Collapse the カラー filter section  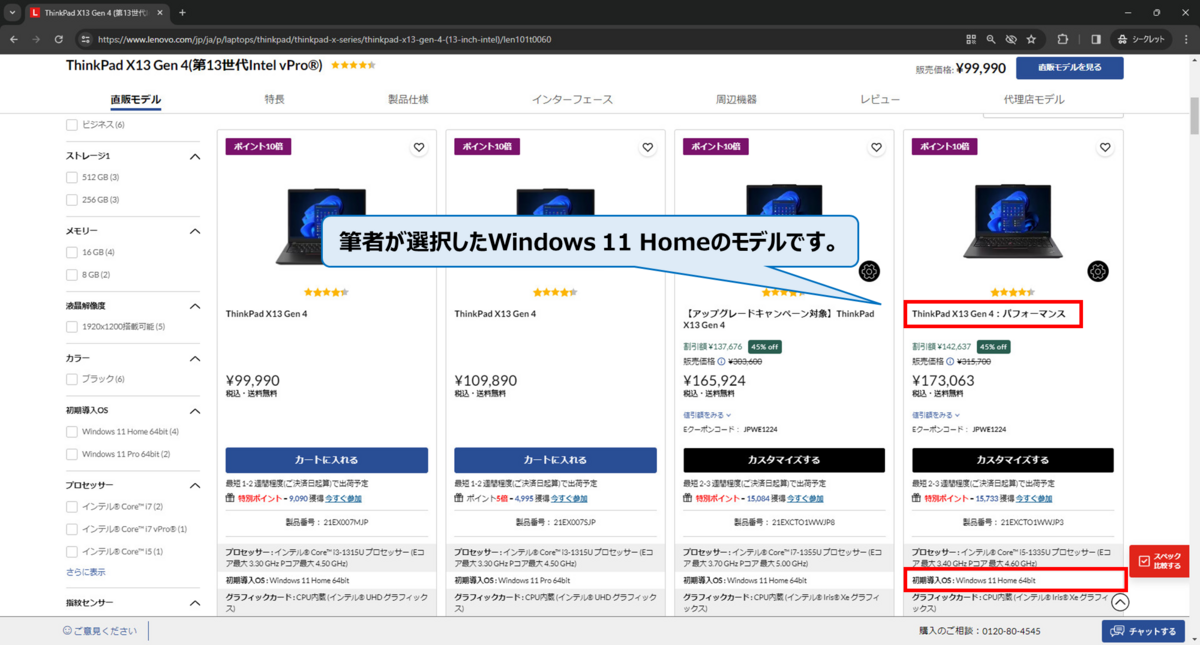pos(195,358)
